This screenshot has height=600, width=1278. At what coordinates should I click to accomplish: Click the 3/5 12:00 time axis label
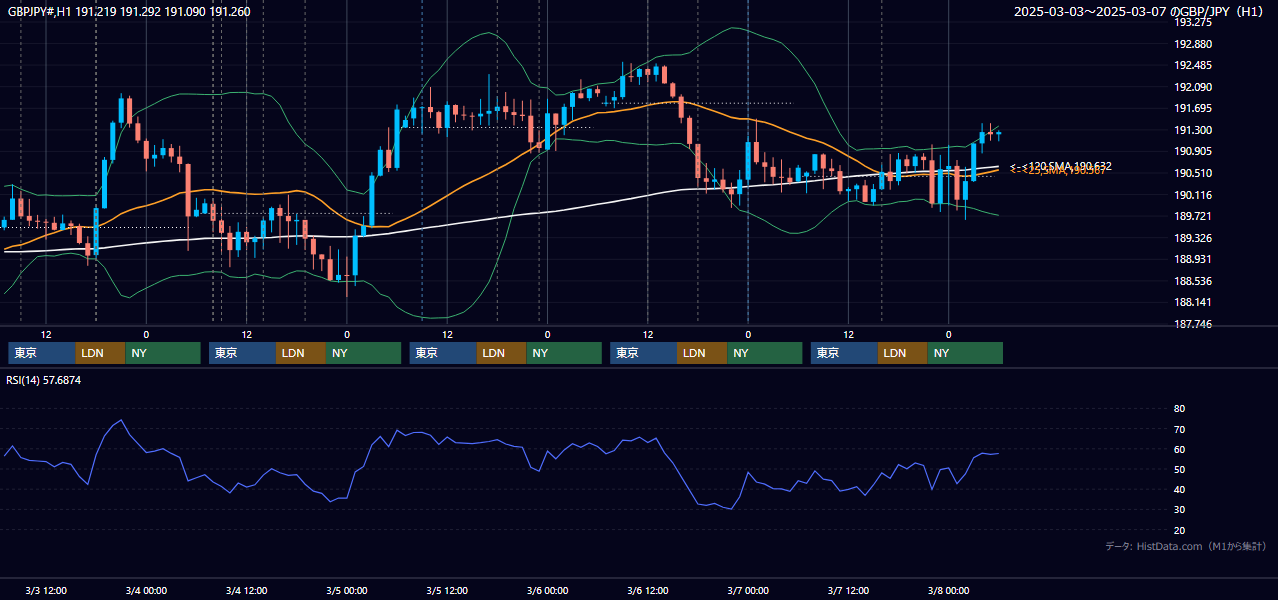pyautogui.click(x=447, y=590)
